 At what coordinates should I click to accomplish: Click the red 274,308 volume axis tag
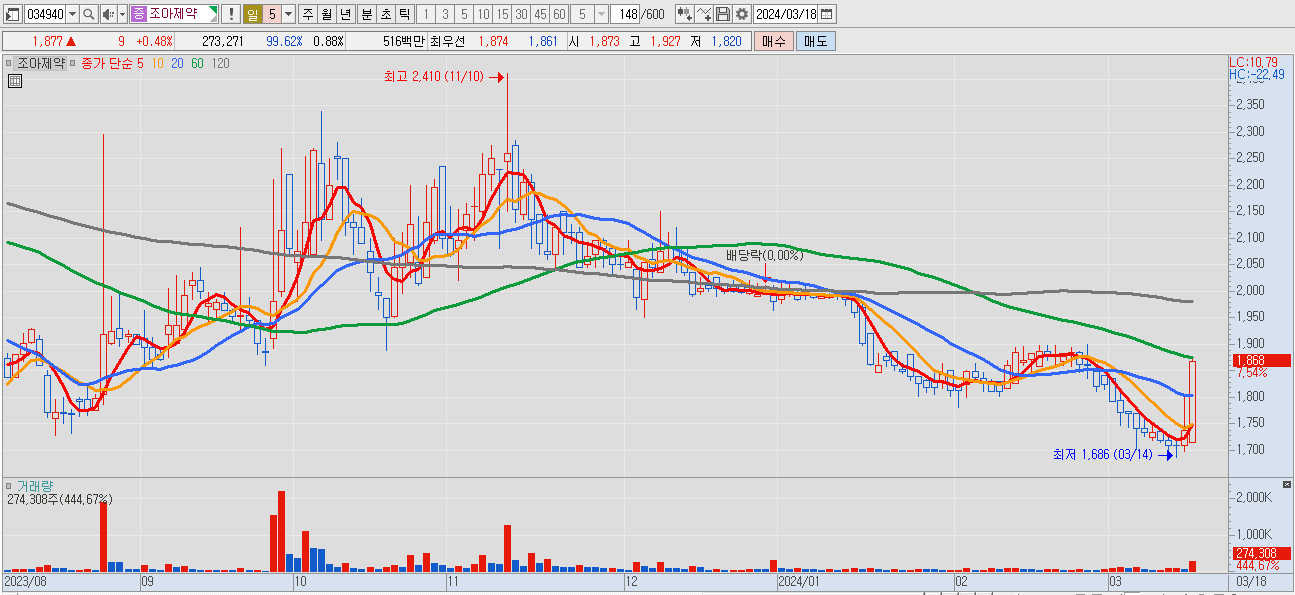[1260, 553]
